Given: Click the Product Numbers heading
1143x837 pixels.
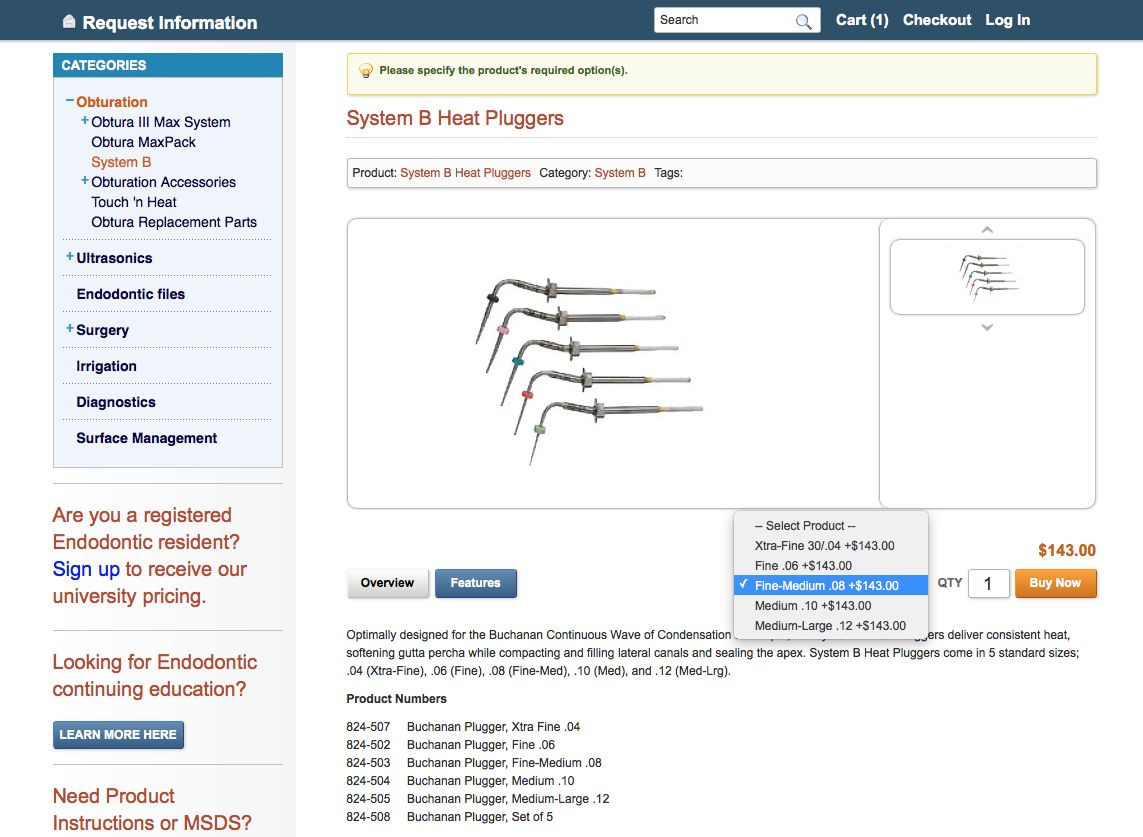Looking at the screenshot, I should tap(397, 698).
